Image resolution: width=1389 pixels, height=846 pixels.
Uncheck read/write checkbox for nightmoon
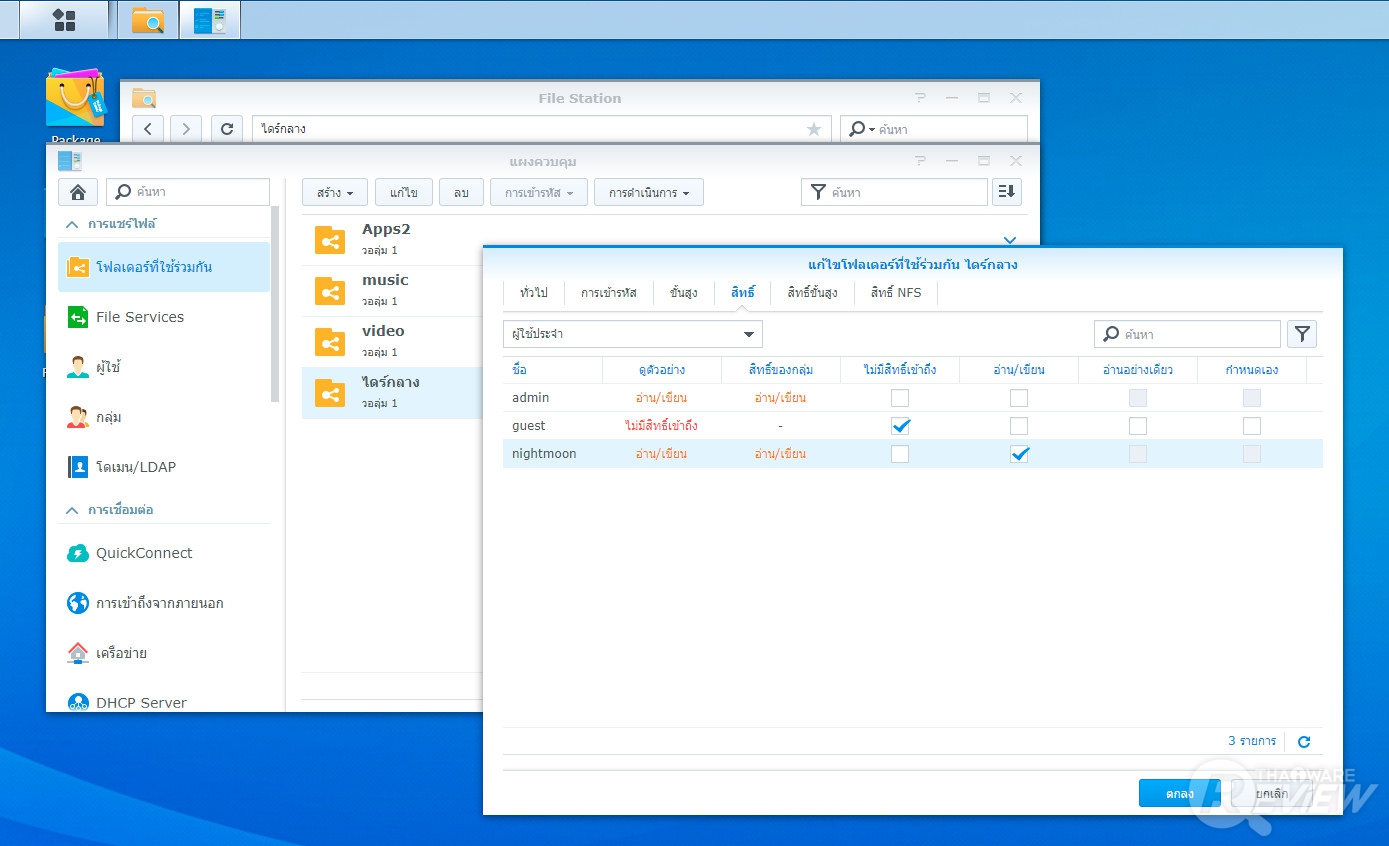click(1018, 454)
